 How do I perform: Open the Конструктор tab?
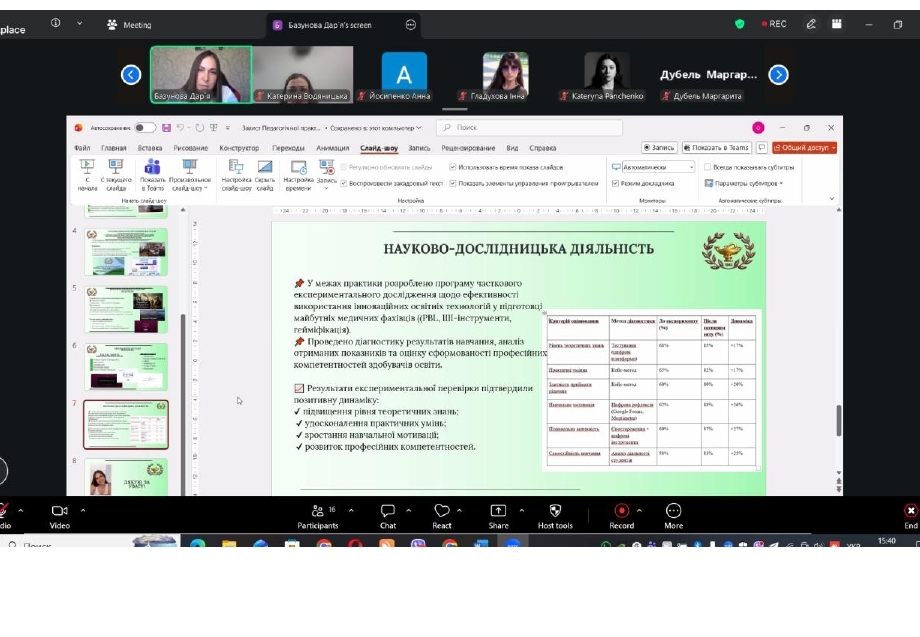click(x=239, y=148)
